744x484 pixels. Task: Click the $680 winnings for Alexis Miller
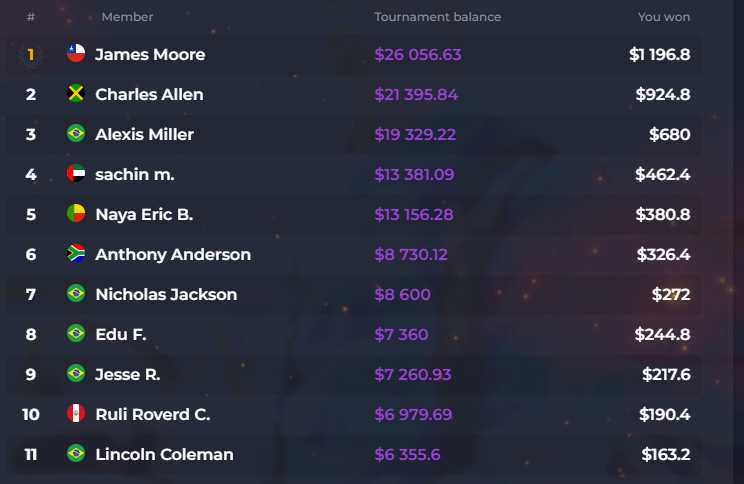pyautogui.click(x=669, y=134)
